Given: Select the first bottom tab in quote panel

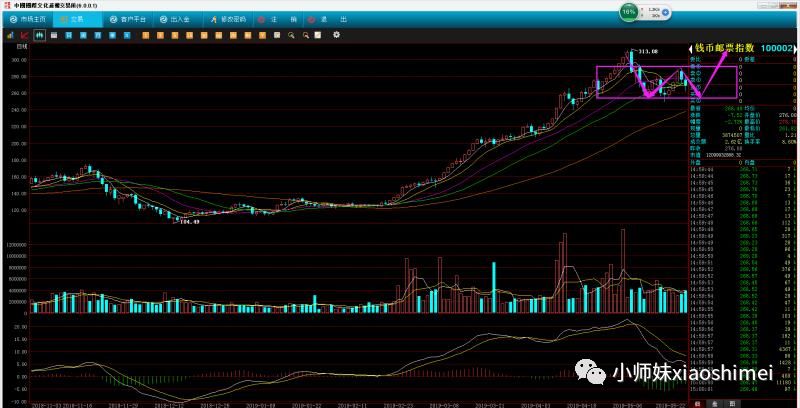Looking at the screenshot, I should [x=698, y=403].
